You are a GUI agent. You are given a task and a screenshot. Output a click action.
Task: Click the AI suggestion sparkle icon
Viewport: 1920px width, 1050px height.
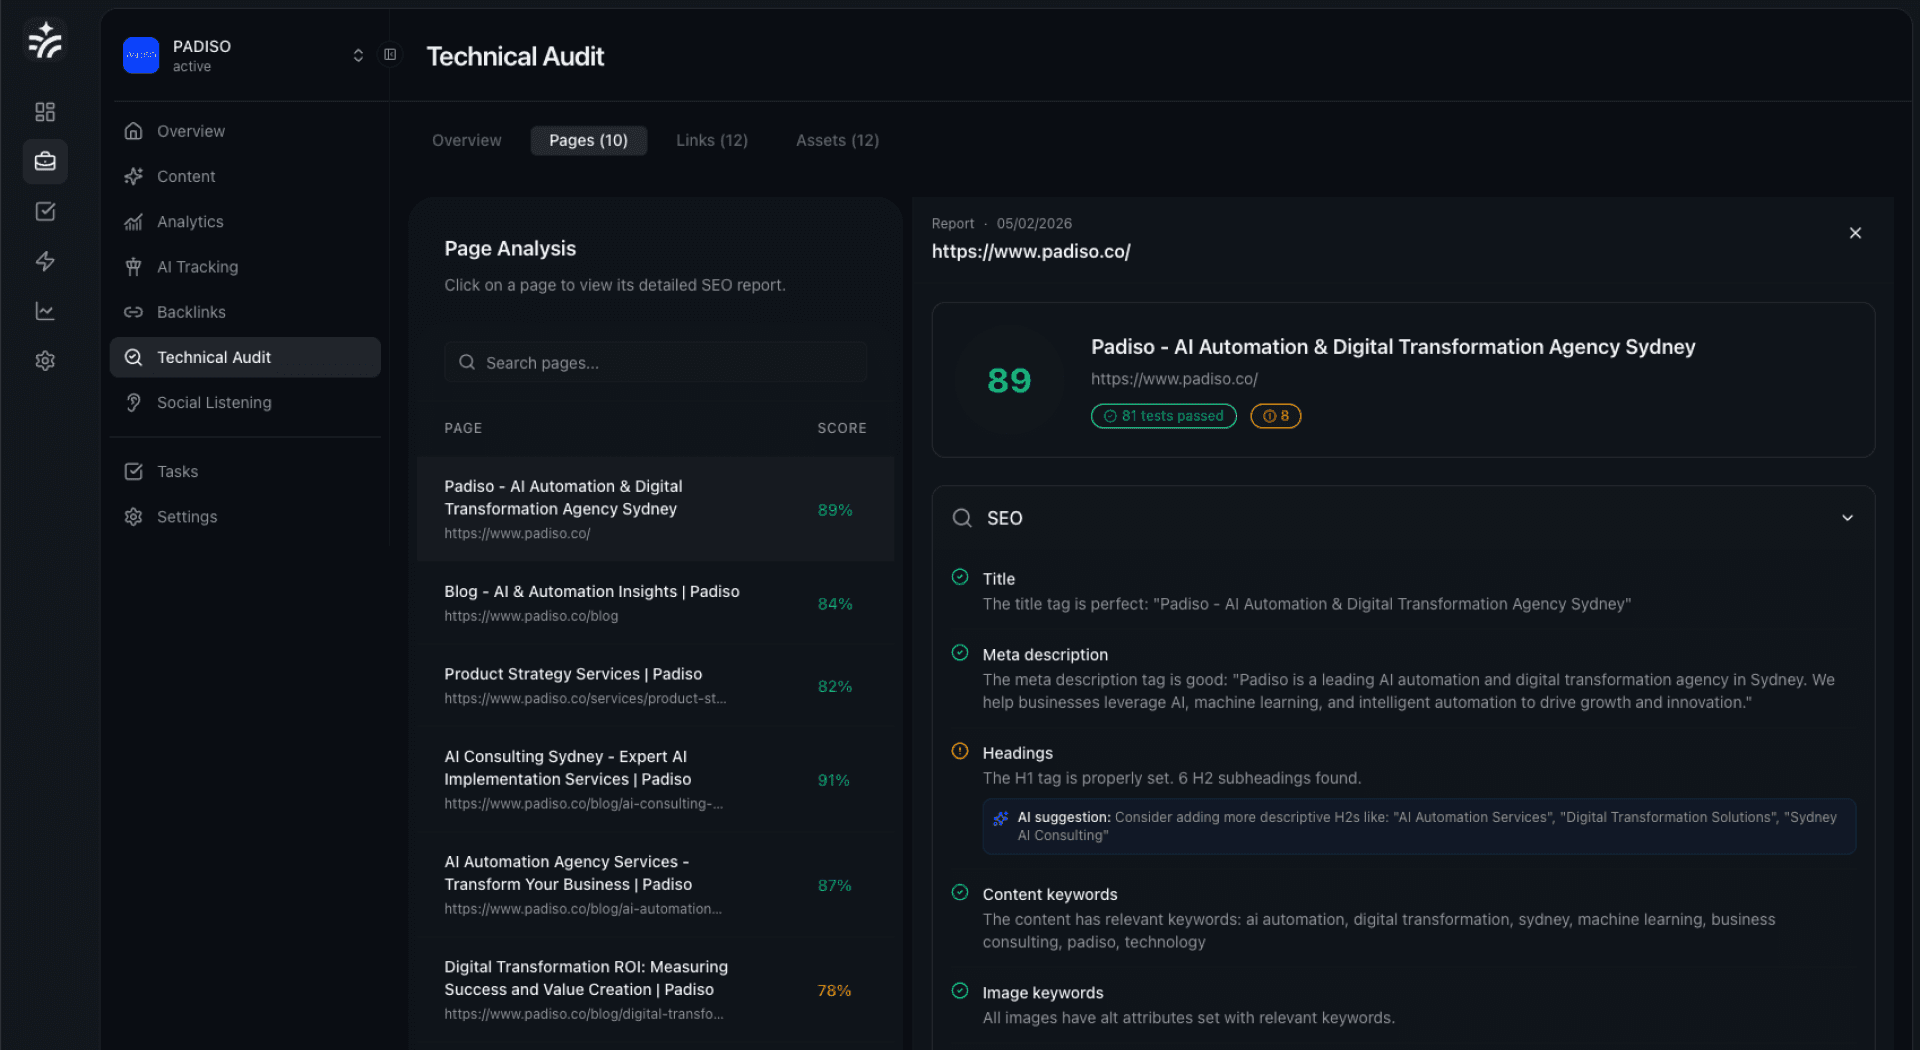click(1001, 819)
